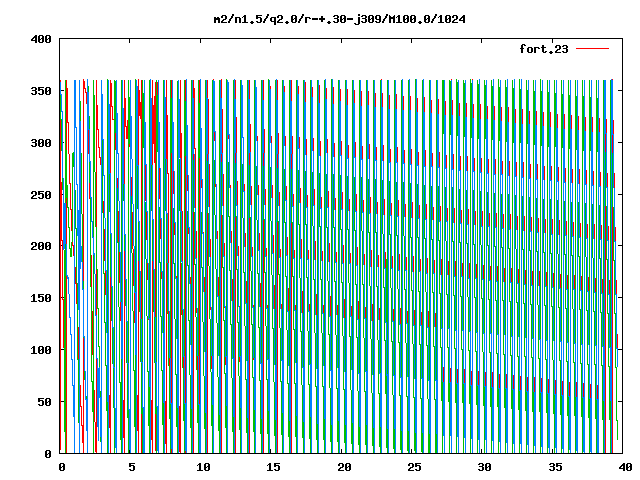
Task: Click the y-axis label 0
Action: point(48,453)
